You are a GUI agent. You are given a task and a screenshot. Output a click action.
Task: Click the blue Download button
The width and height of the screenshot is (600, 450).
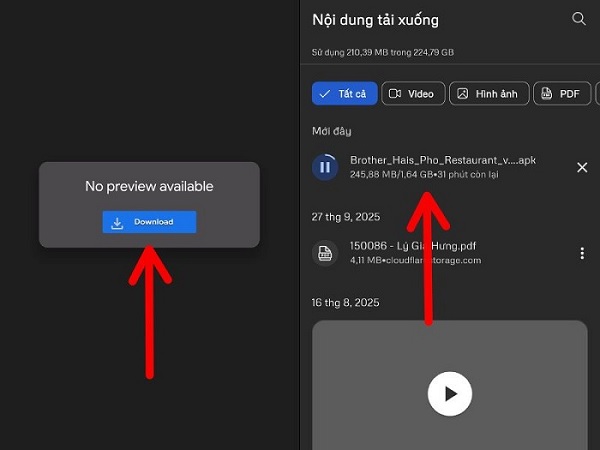point(149,222)
